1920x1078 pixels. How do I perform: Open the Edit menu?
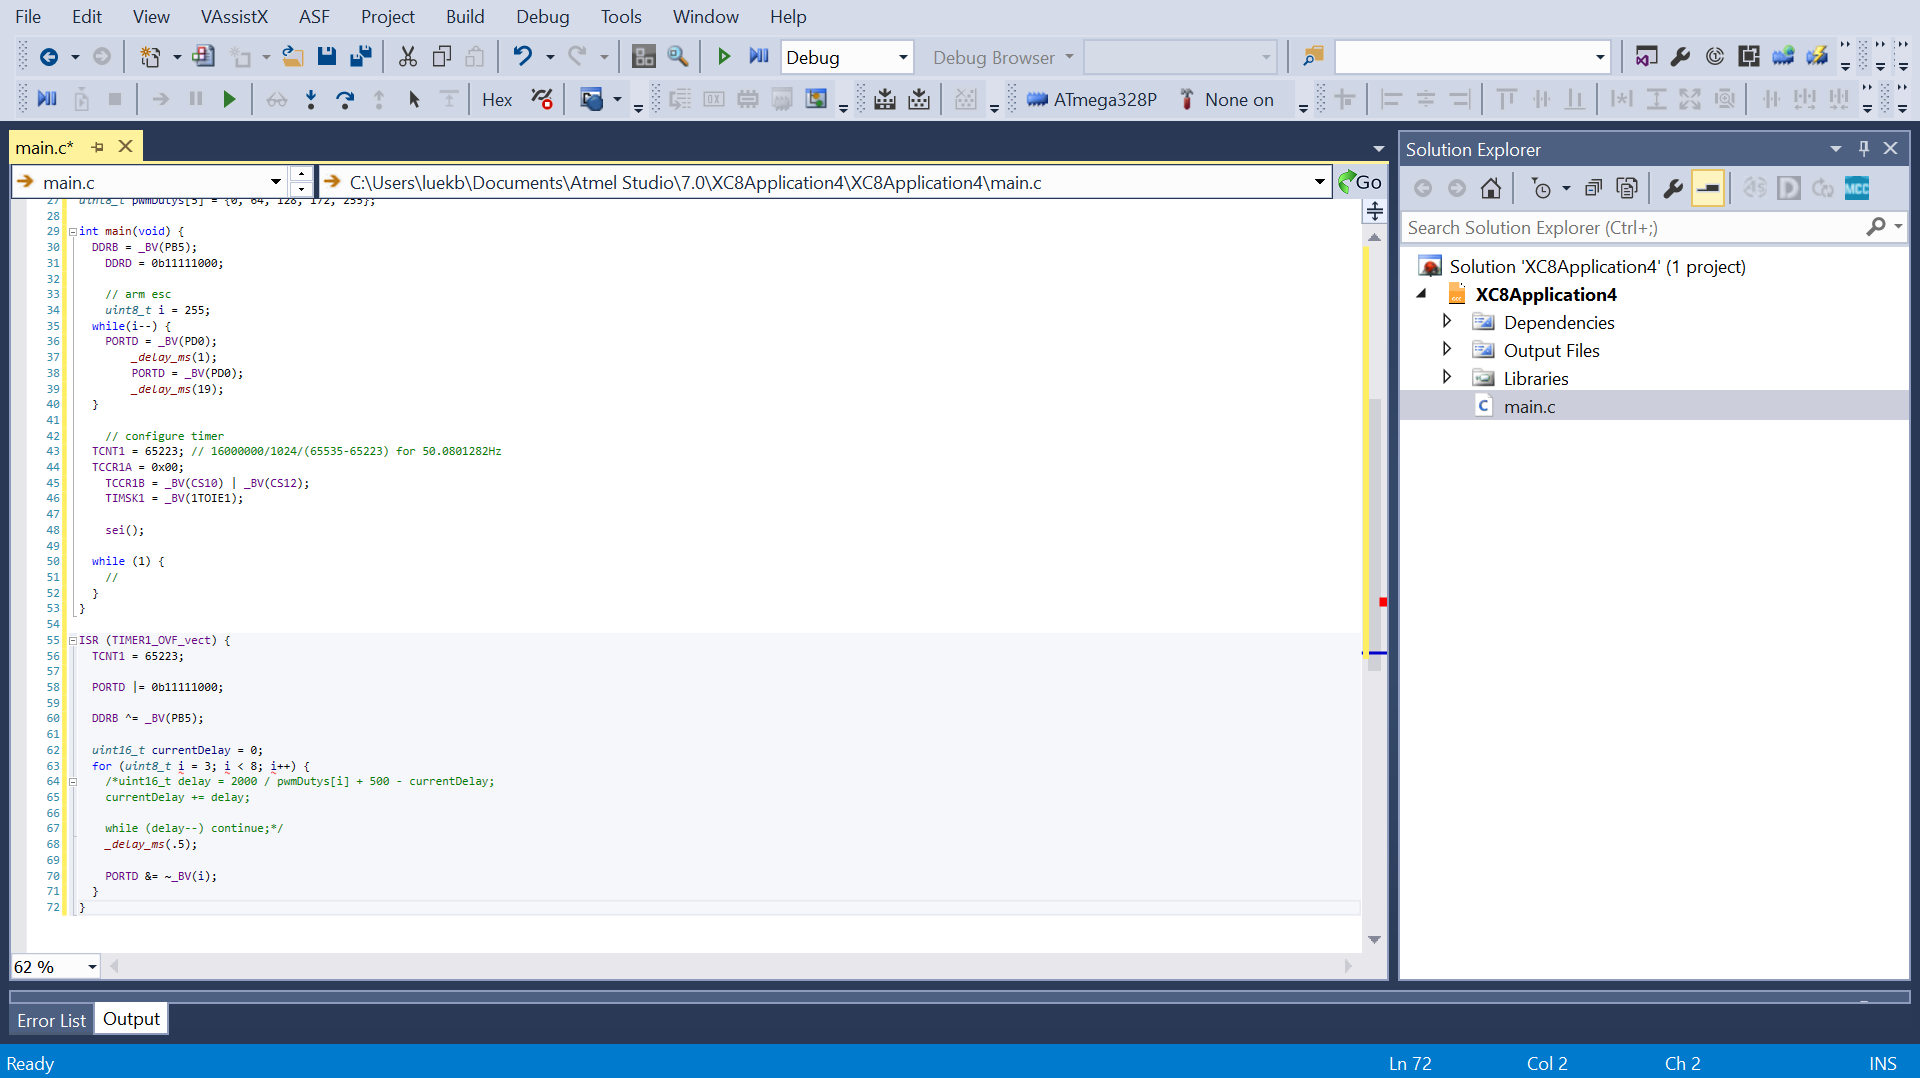pos(87,17)
